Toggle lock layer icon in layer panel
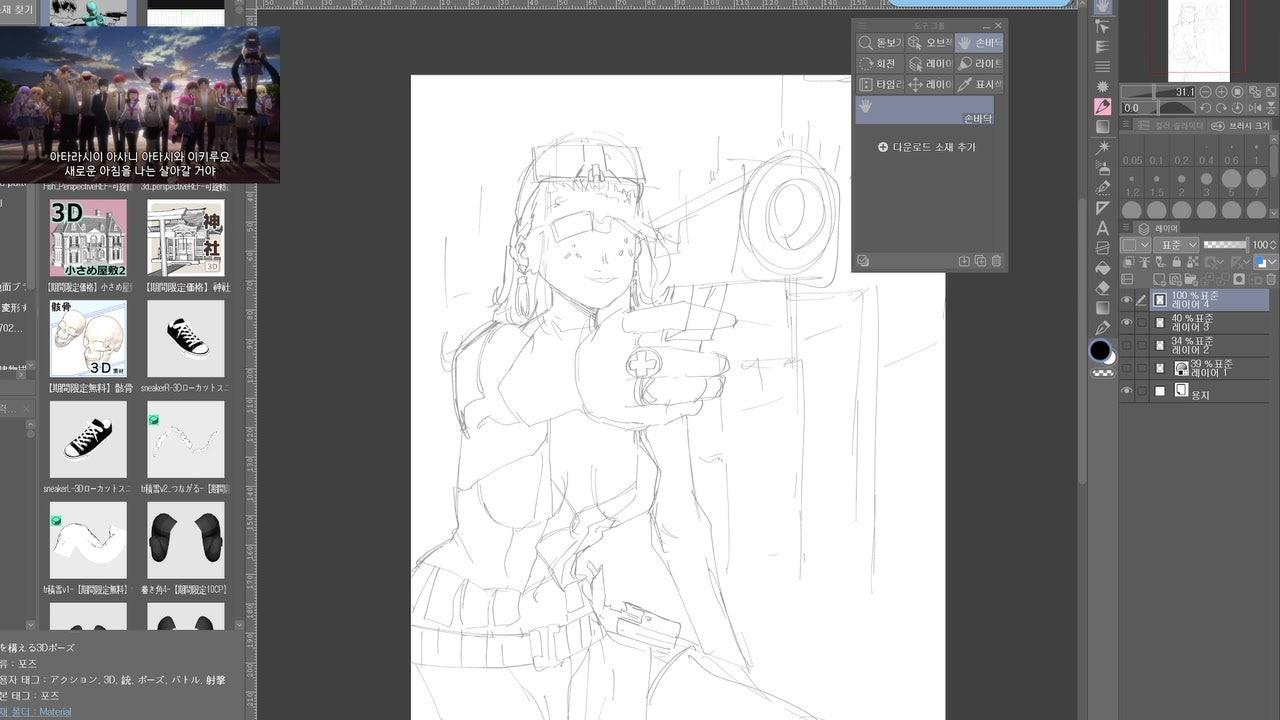Image resolution: width=1280 pixels, height=720 pixels. coord(1176,262)
